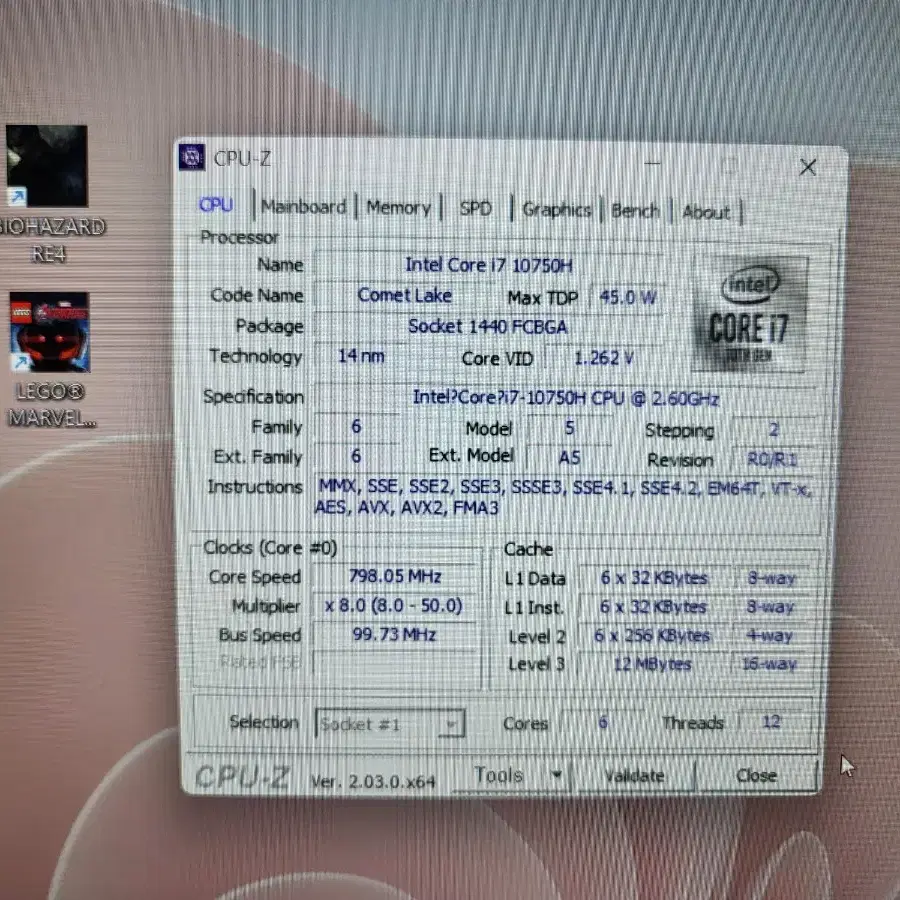Minimize the CPU-Z window

[x=651, y=163]
